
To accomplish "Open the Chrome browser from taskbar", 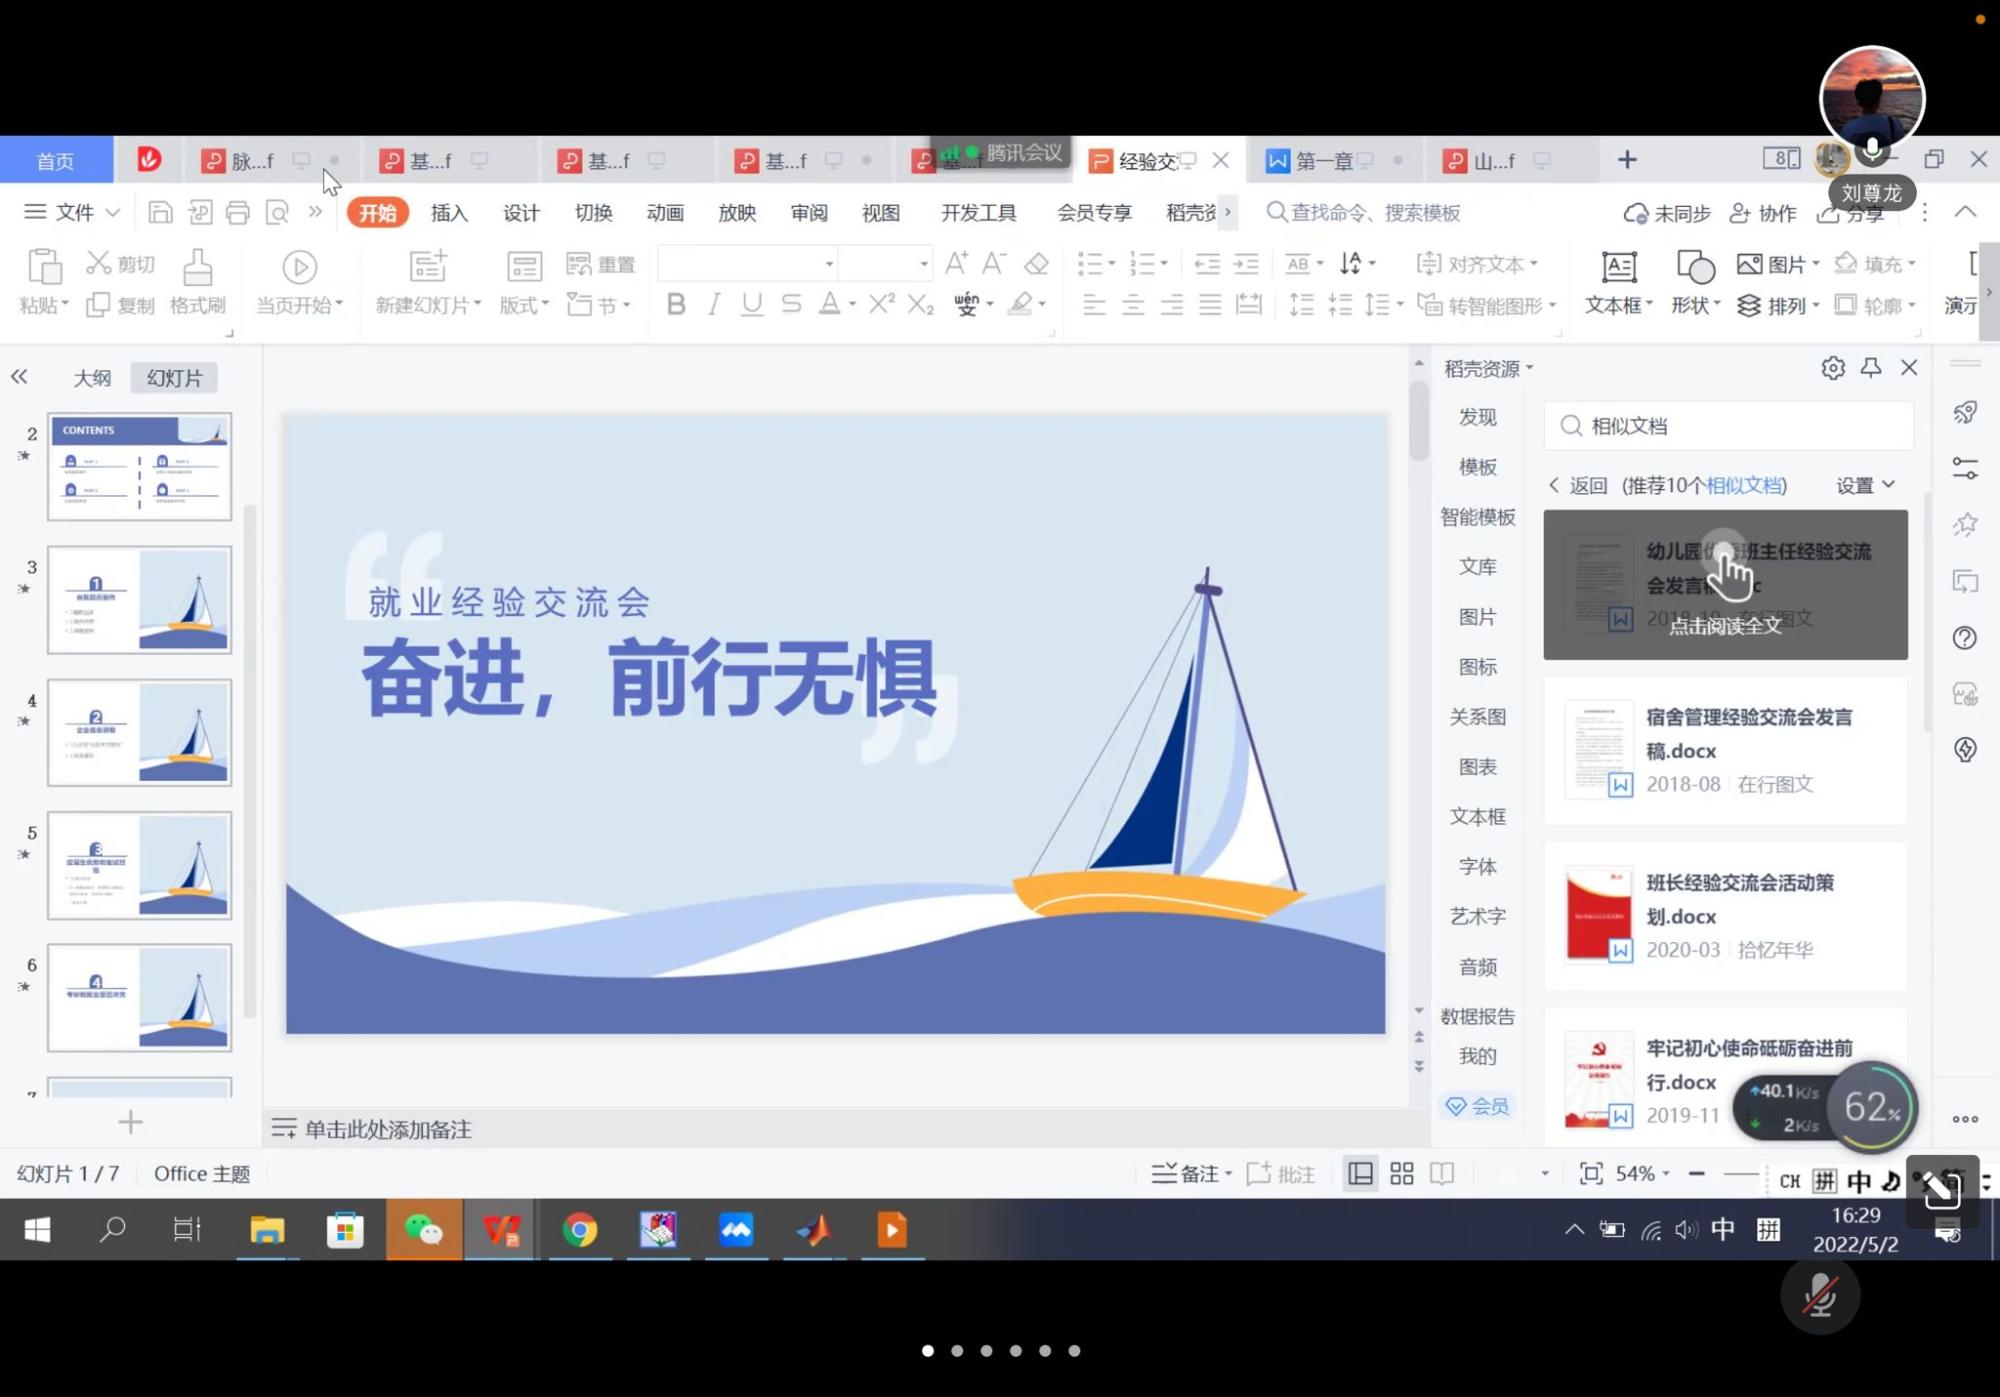I will (579, 1229).
